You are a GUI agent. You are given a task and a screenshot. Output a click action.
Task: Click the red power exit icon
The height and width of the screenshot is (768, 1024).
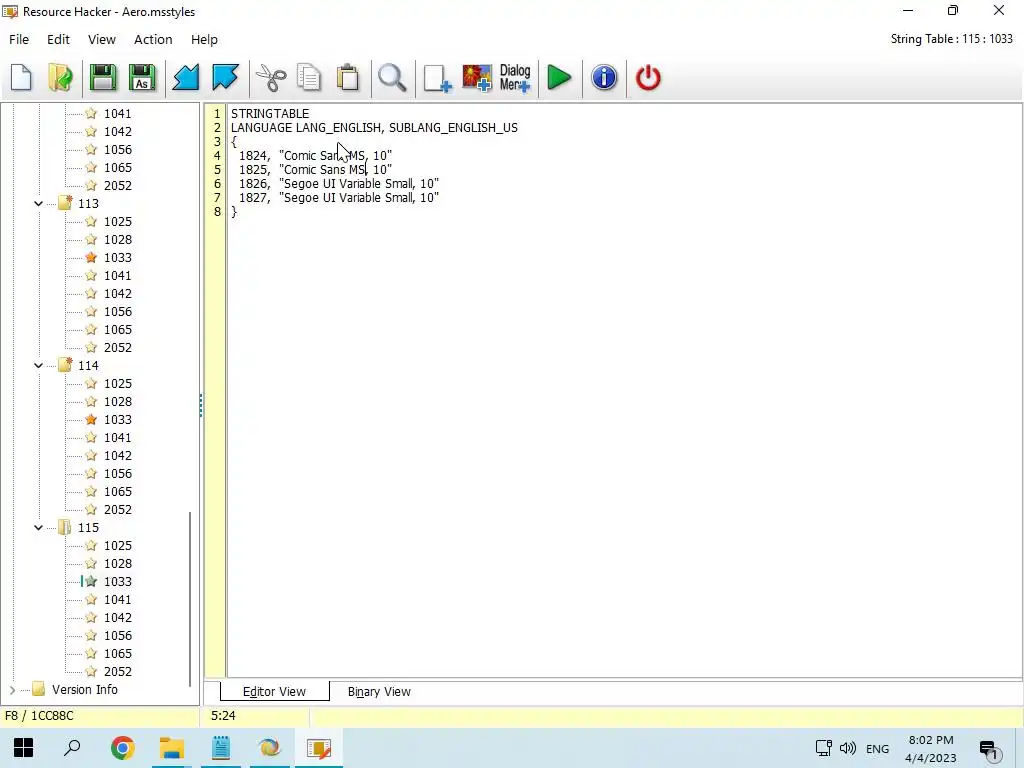[x=648, y=78]
